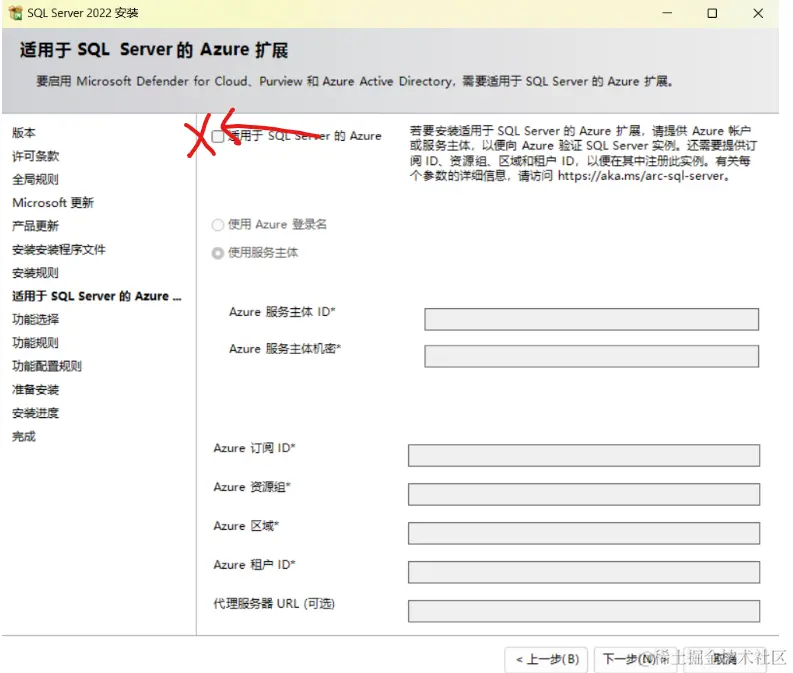The width and height of the screenshot is (793, 673).
Task: Maximize the SQL Server 2022 安装 window
Action: 712,13
